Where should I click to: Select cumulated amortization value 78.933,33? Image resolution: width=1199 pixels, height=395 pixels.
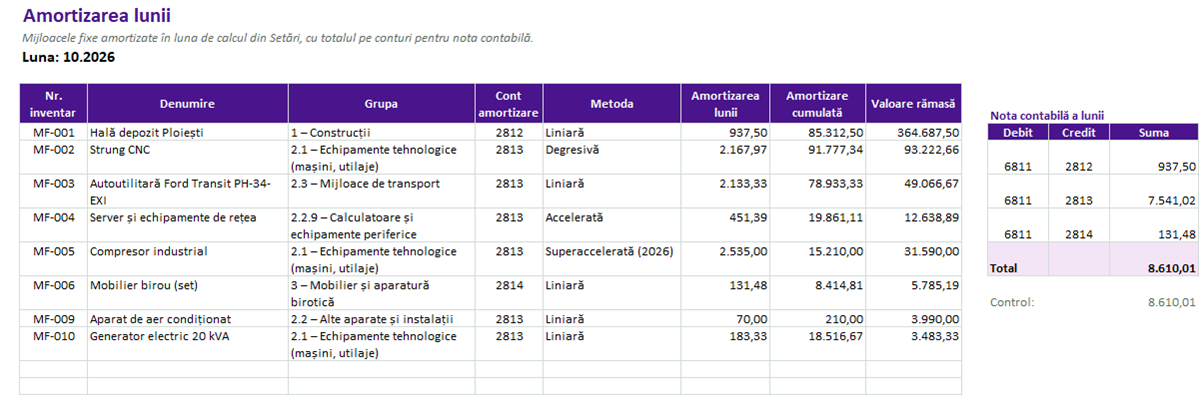817,192
